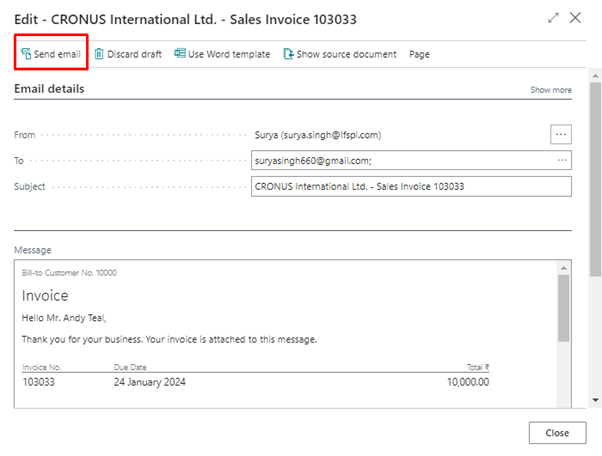Click the page scrollbar down arrow
The image size is (602, 456).
tap(595, 400)
